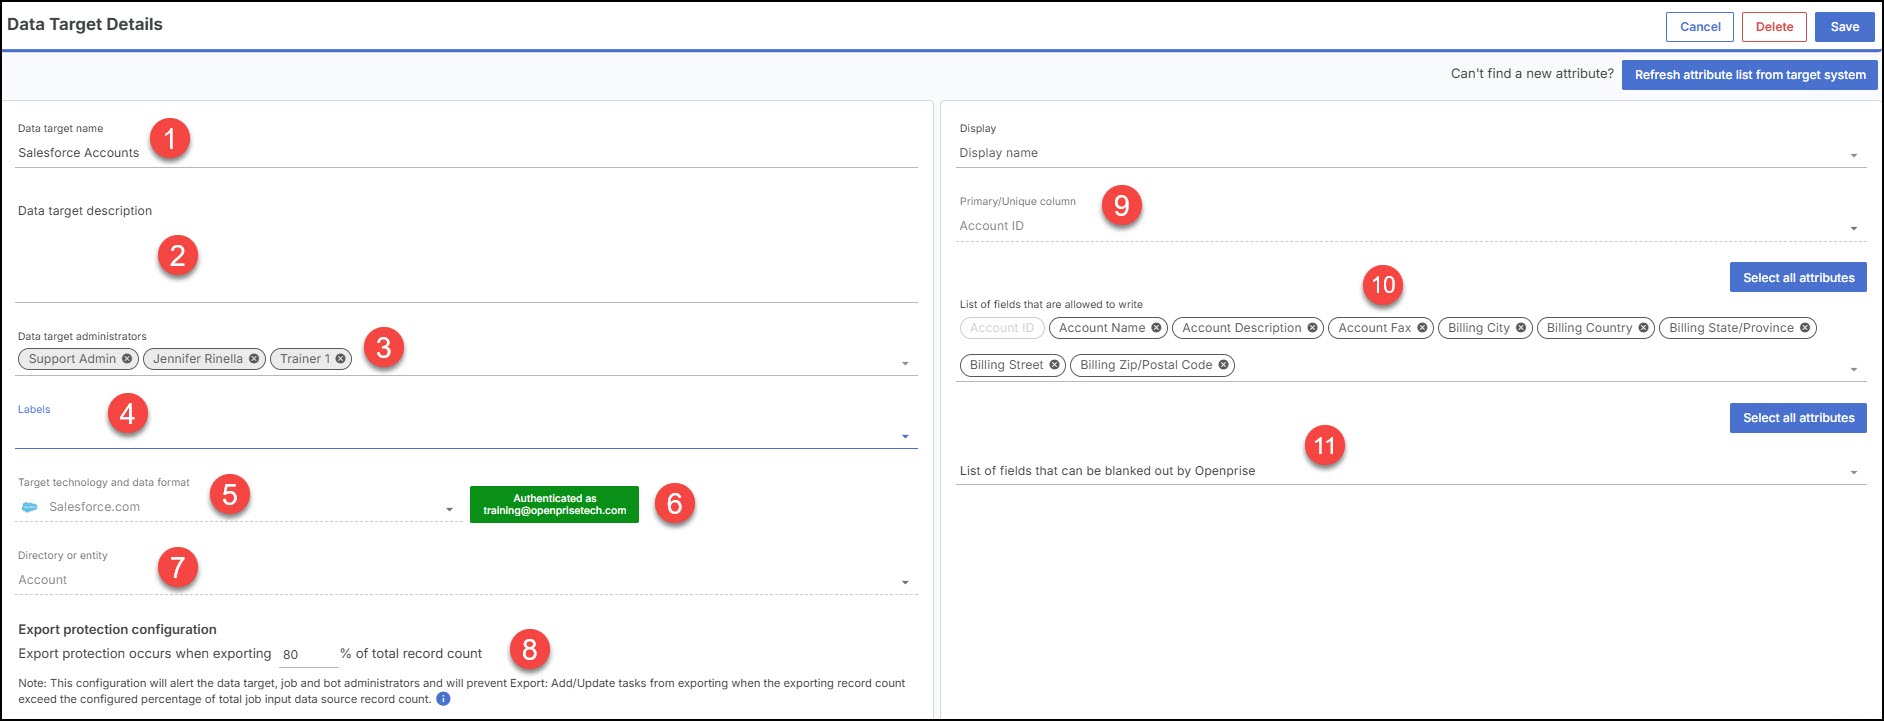Open the Display name dropdown
Image resolution: width=1884 pixels, height=721 pixels.
click(1853, 155)
